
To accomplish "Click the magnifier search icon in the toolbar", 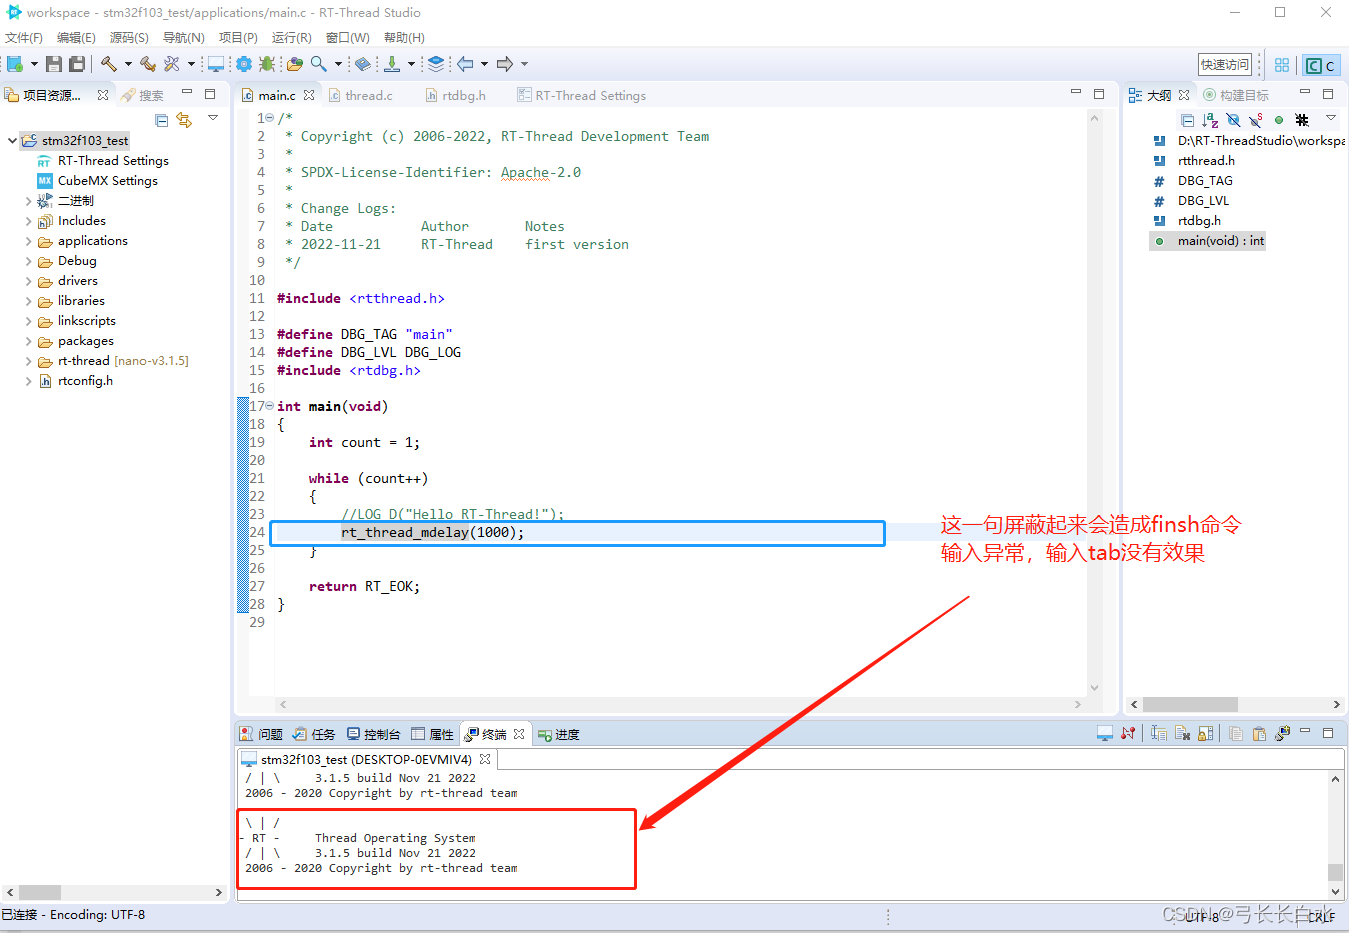I will (x=318, y=64).
